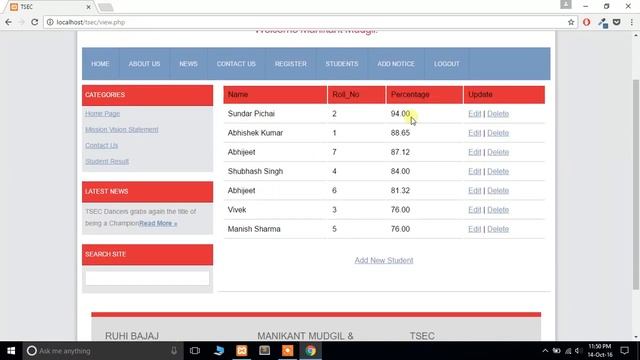This screenshot has height=360, width=640.
Task: Open the Windows Start menu
Action: 11,351
